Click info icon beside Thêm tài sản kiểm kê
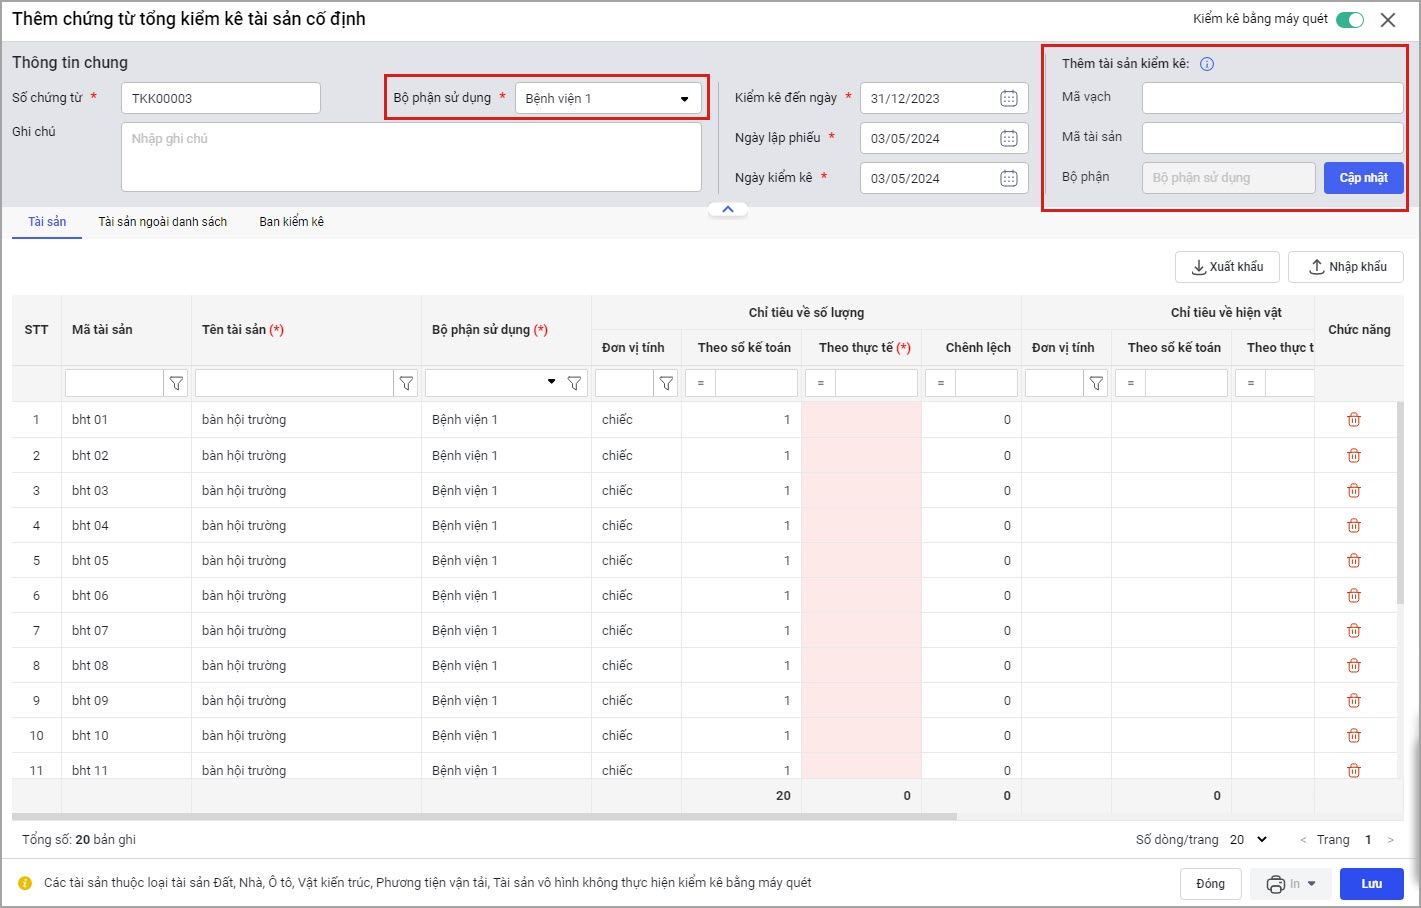Screen dimensions: 1421x908 [x=1207, y=64]
